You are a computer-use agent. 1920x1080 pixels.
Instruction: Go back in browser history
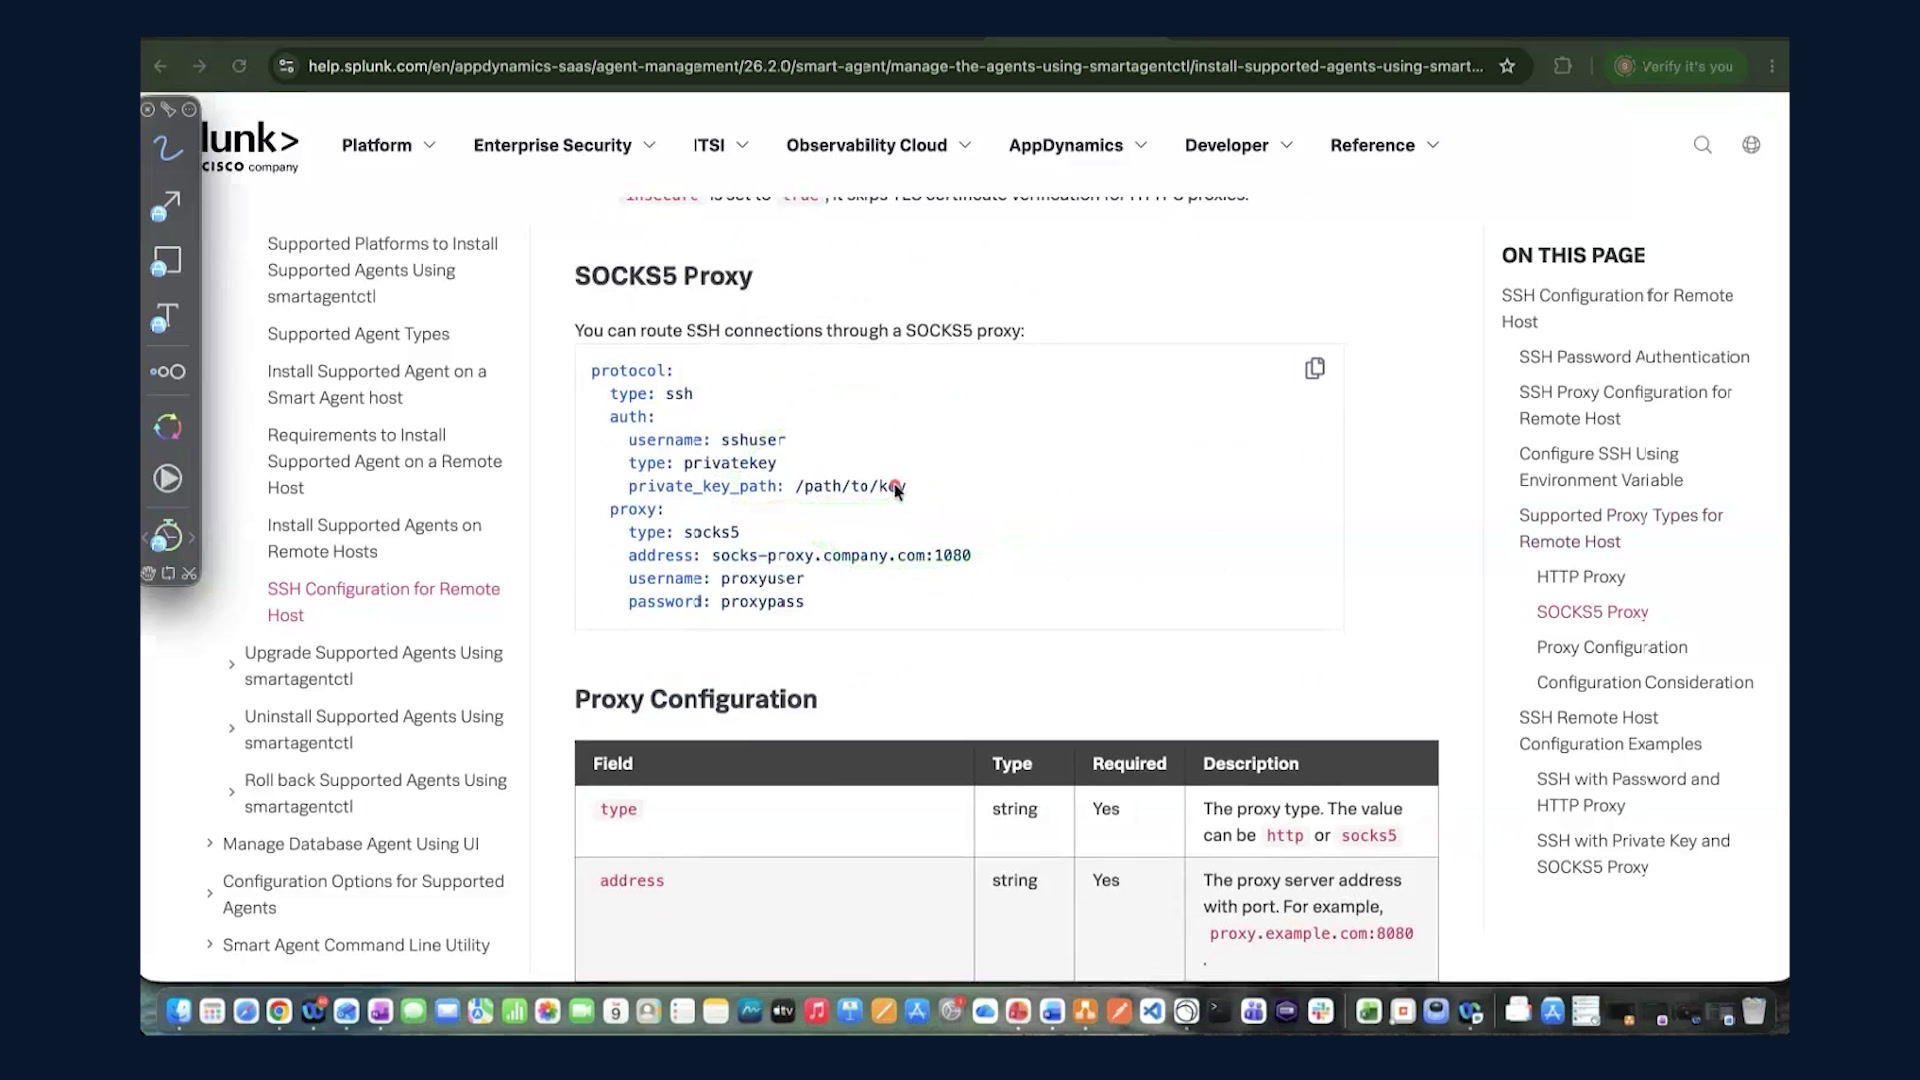click(x=160, y=66)
